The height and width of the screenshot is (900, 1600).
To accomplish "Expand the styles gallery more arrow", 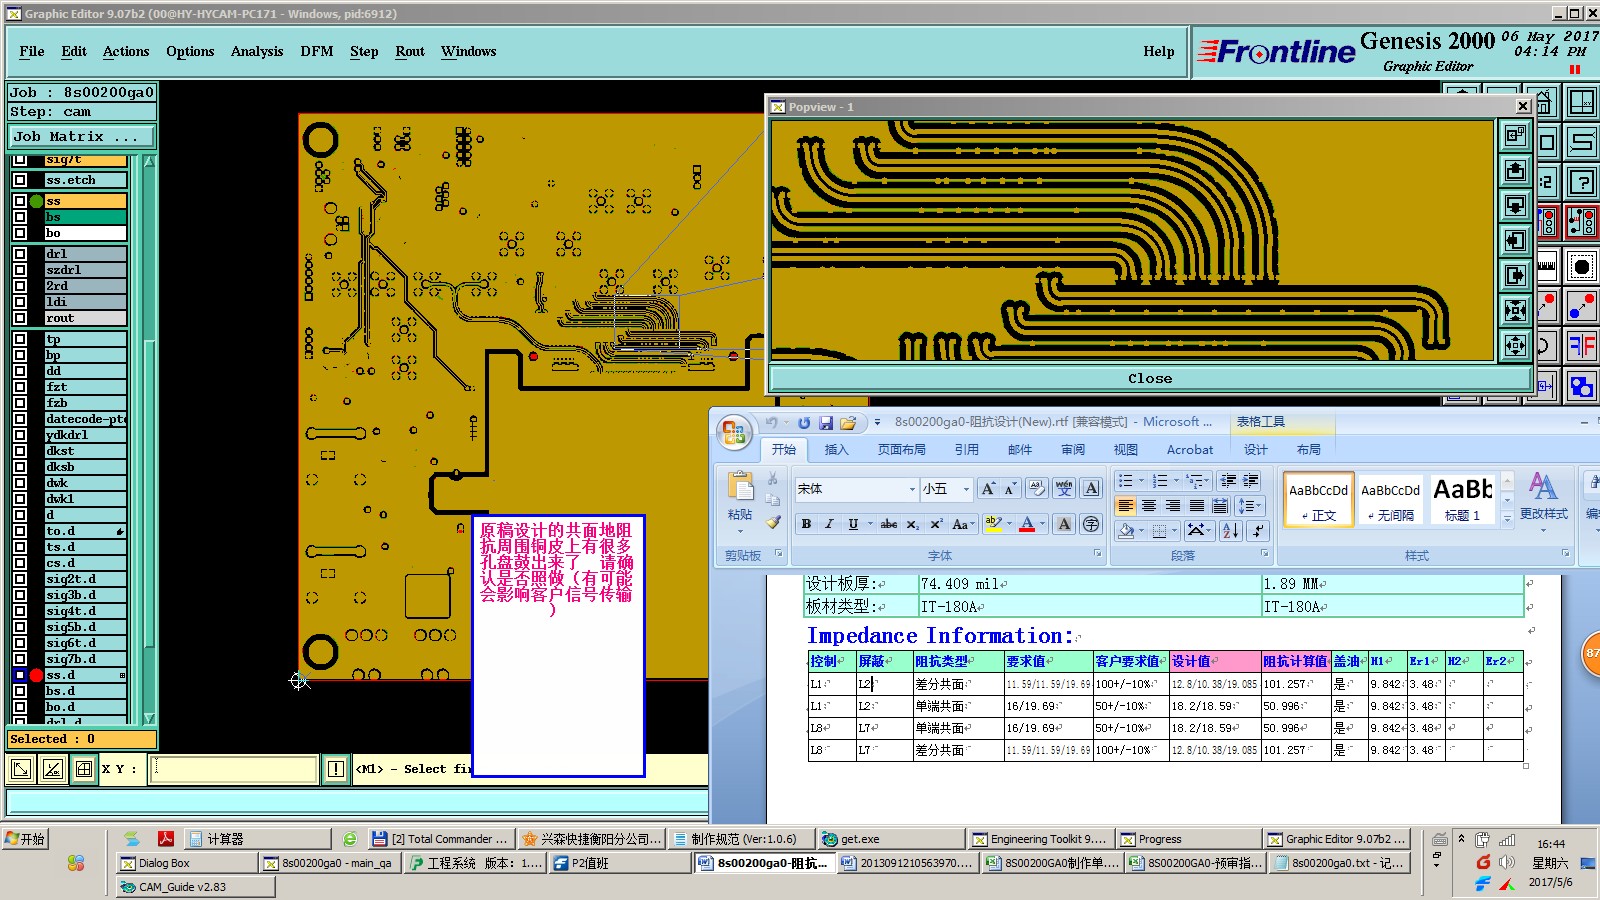I will click(1507, 519).
